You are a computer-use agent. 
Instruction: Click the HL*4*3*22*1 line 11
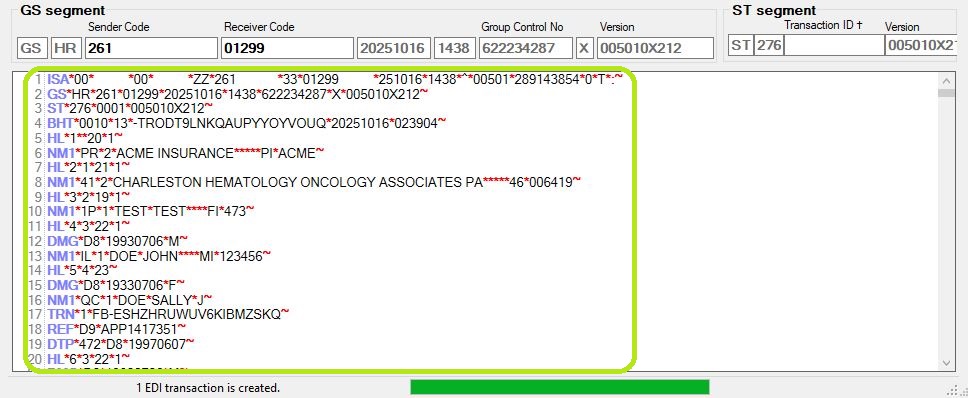(x=88, y=226)
